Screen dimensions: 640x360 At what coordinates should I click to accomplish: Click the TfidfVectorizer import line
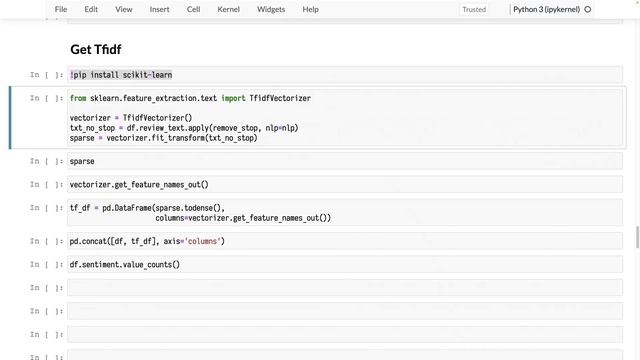click(190, 98)
